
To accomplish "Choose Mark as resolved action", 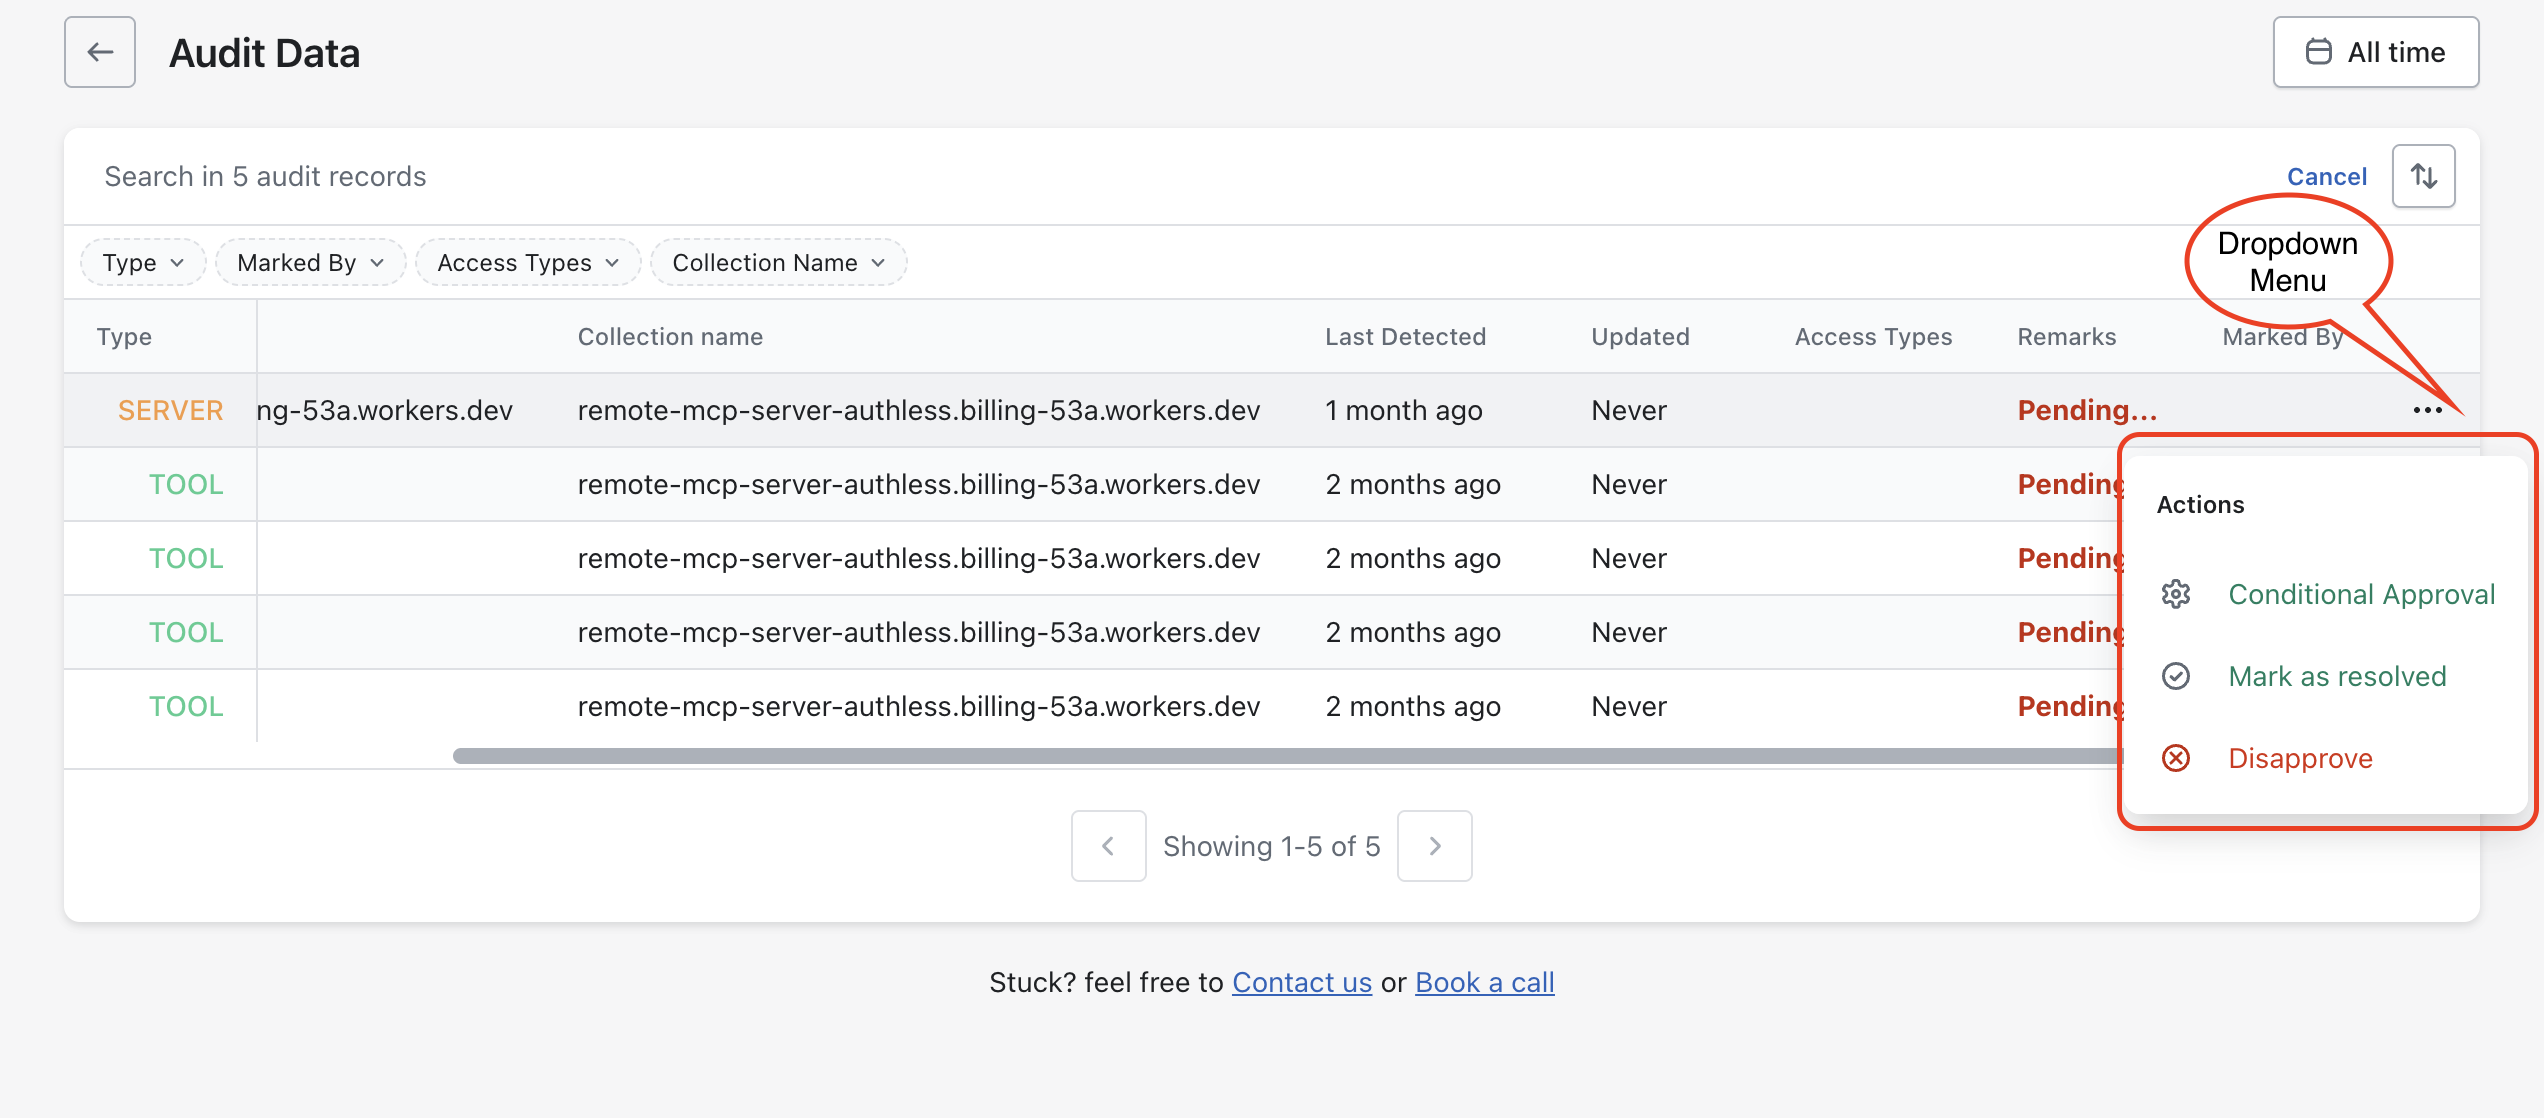I will tap(2337, 676).
